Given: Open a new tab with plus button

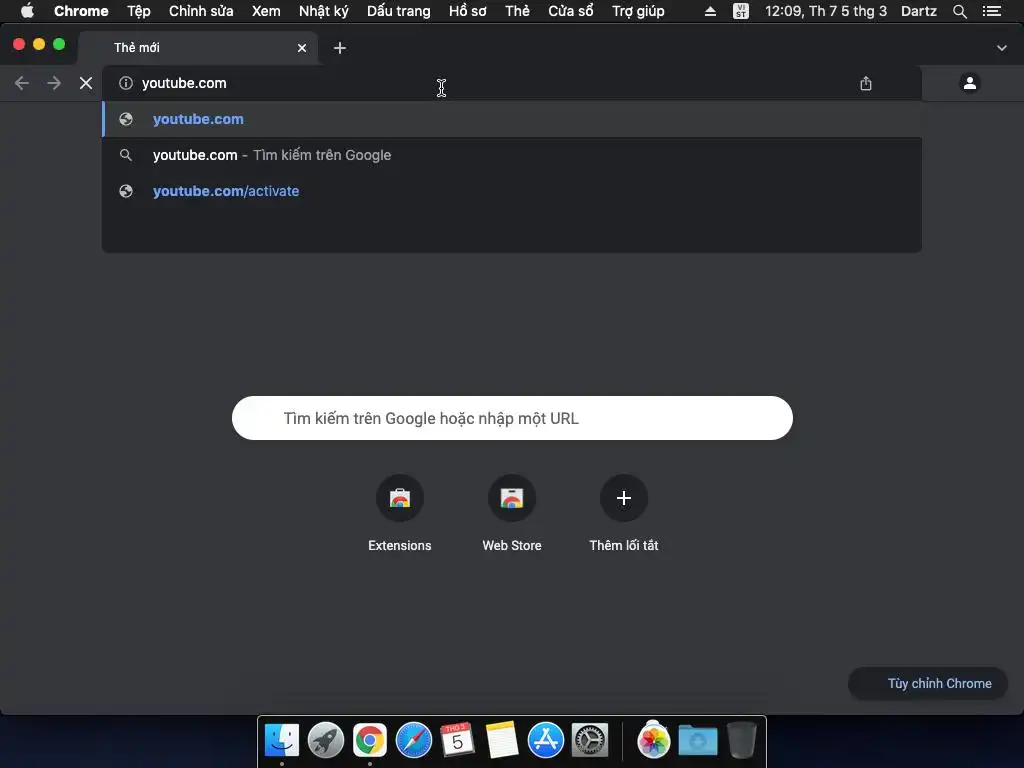Looking at the screenshot, I should [340, 48].
